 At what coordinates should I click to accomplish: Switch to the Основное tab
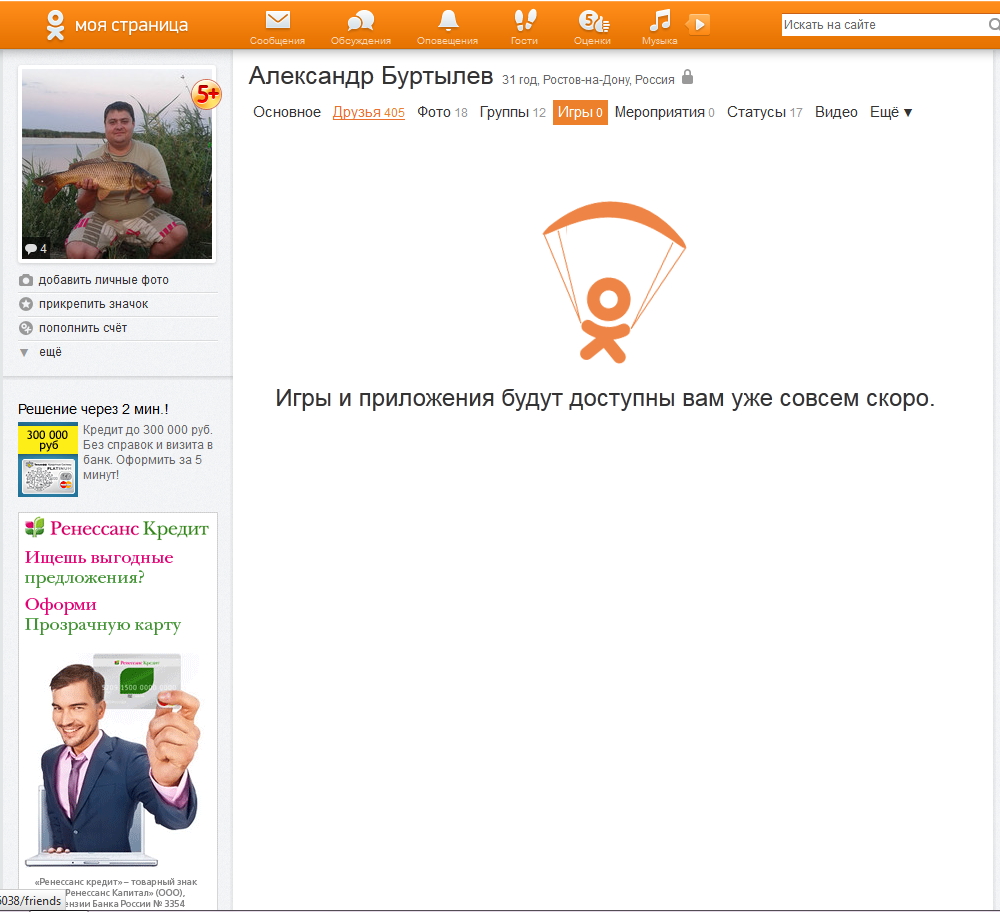pos(287,112)
